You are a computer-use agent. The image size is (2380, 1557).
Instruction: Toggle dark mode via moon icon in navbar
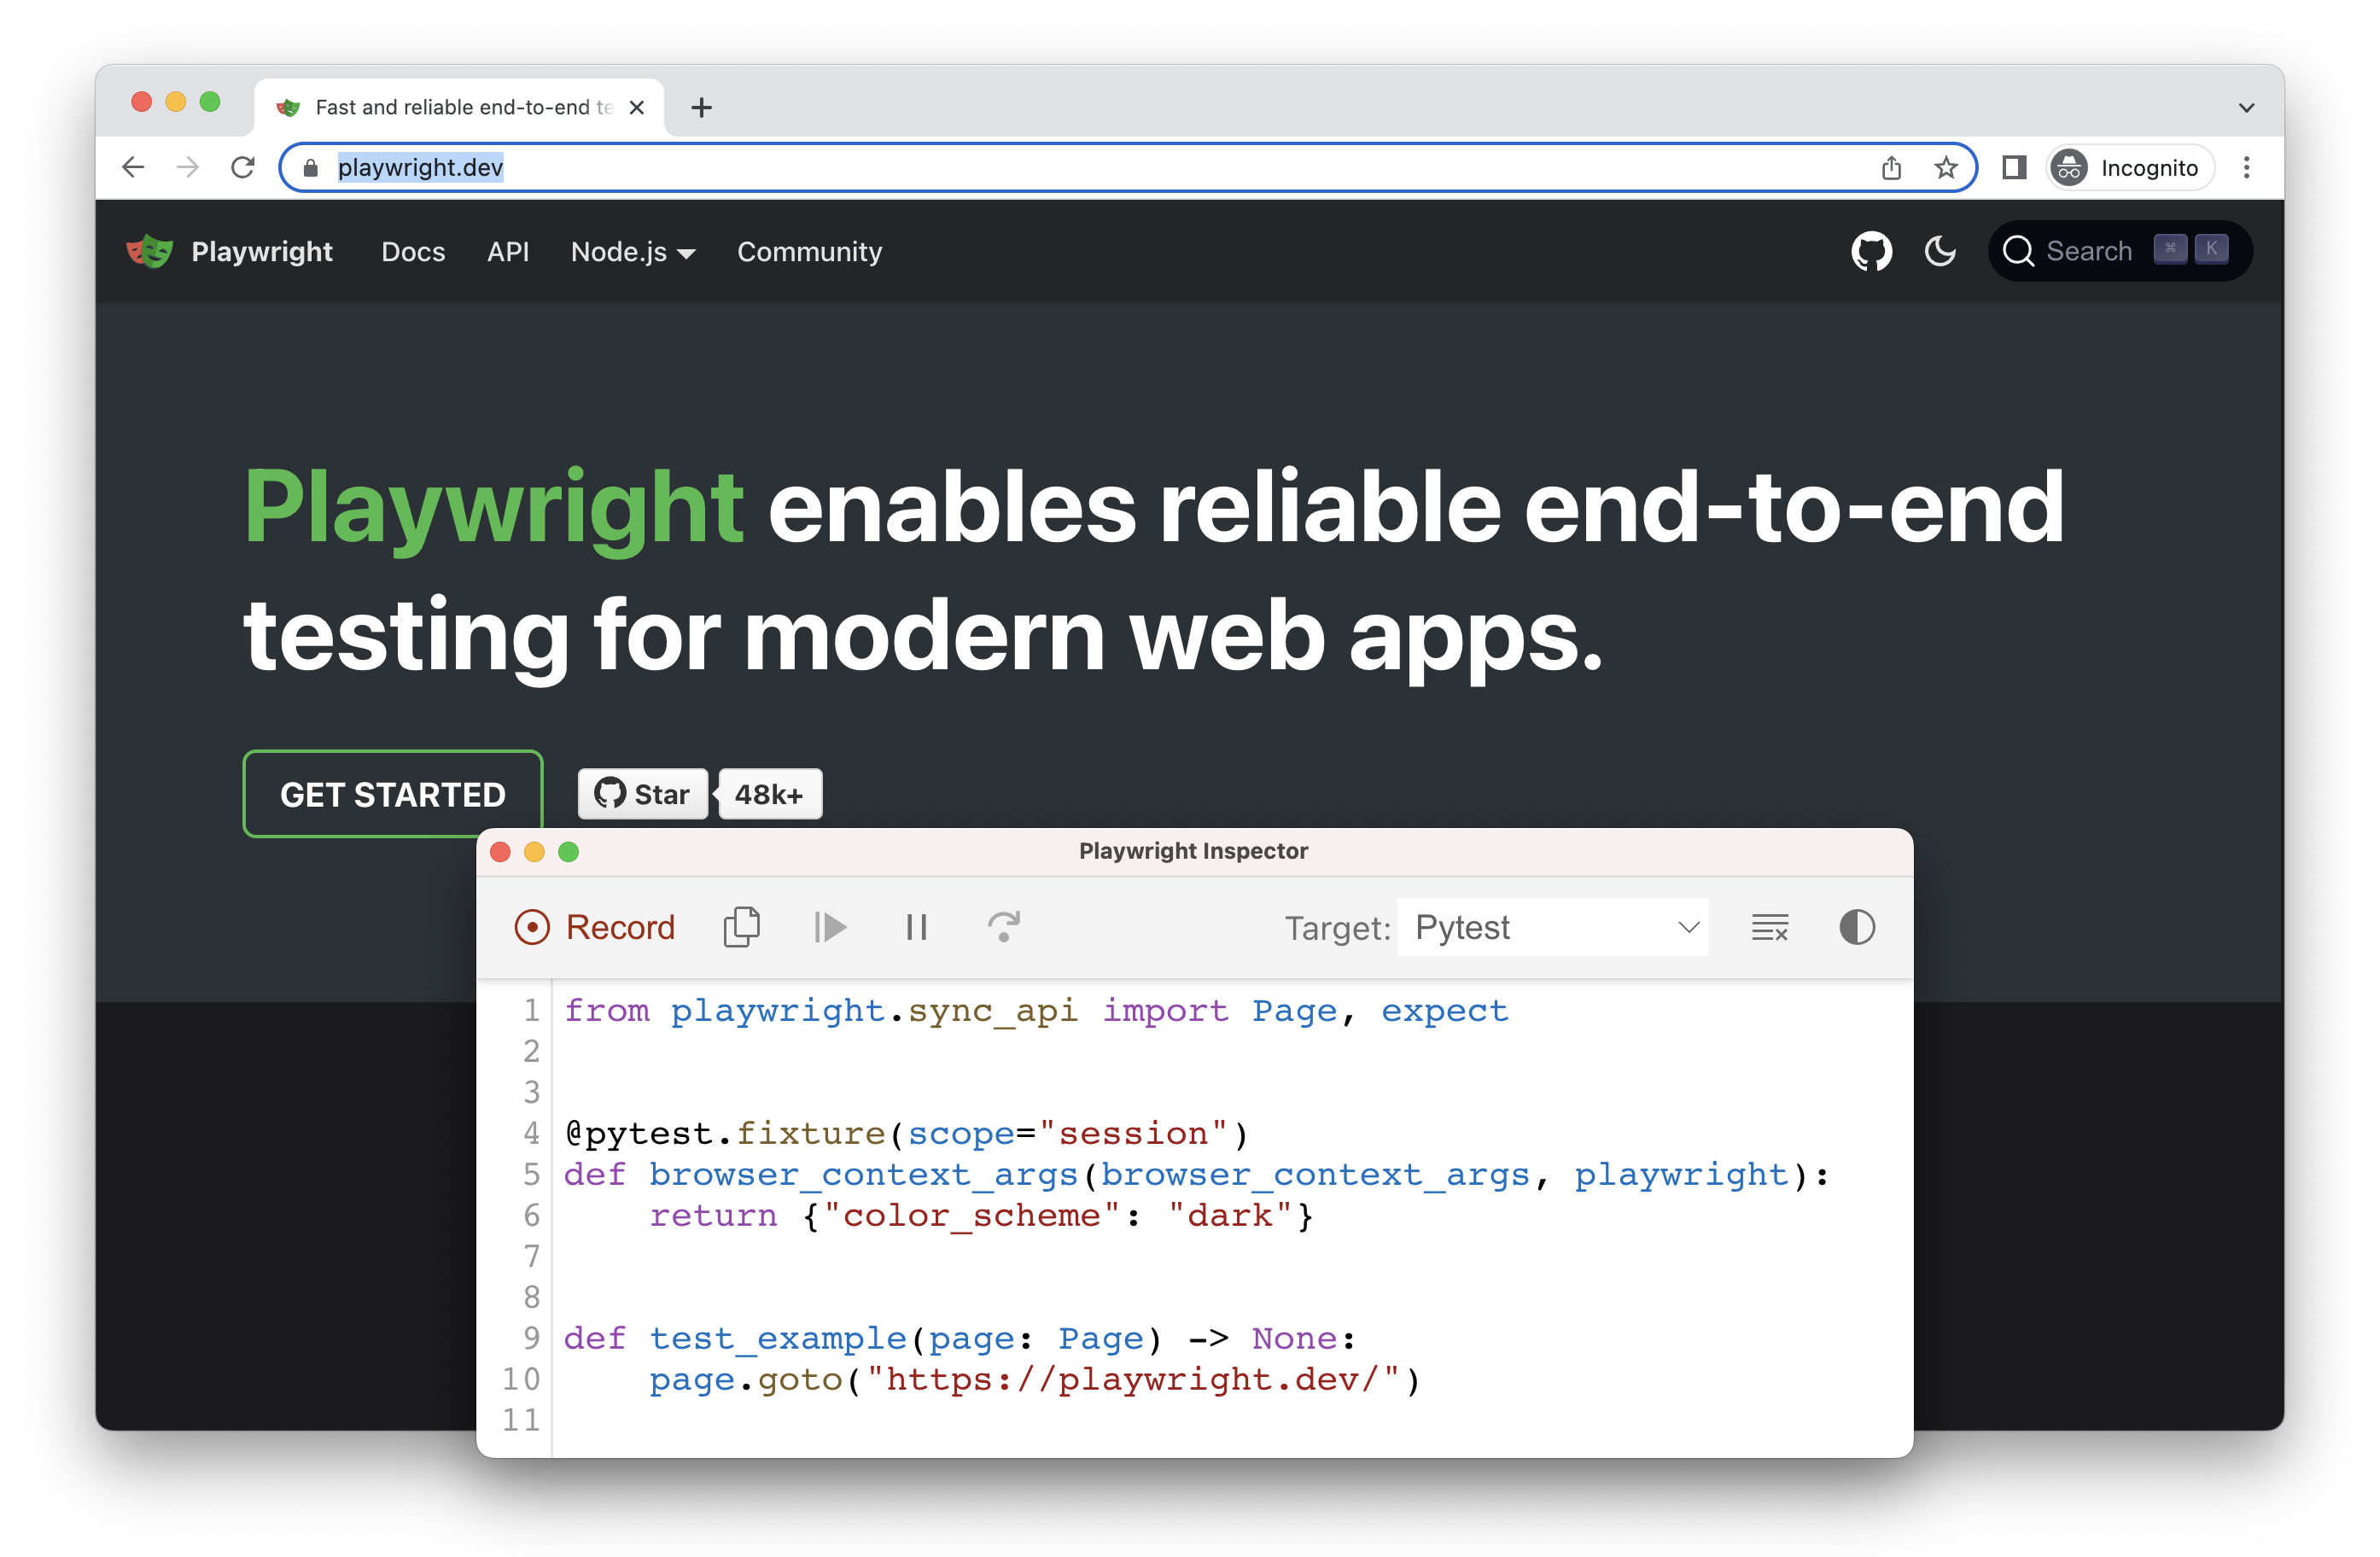(x=1942, y=252)
